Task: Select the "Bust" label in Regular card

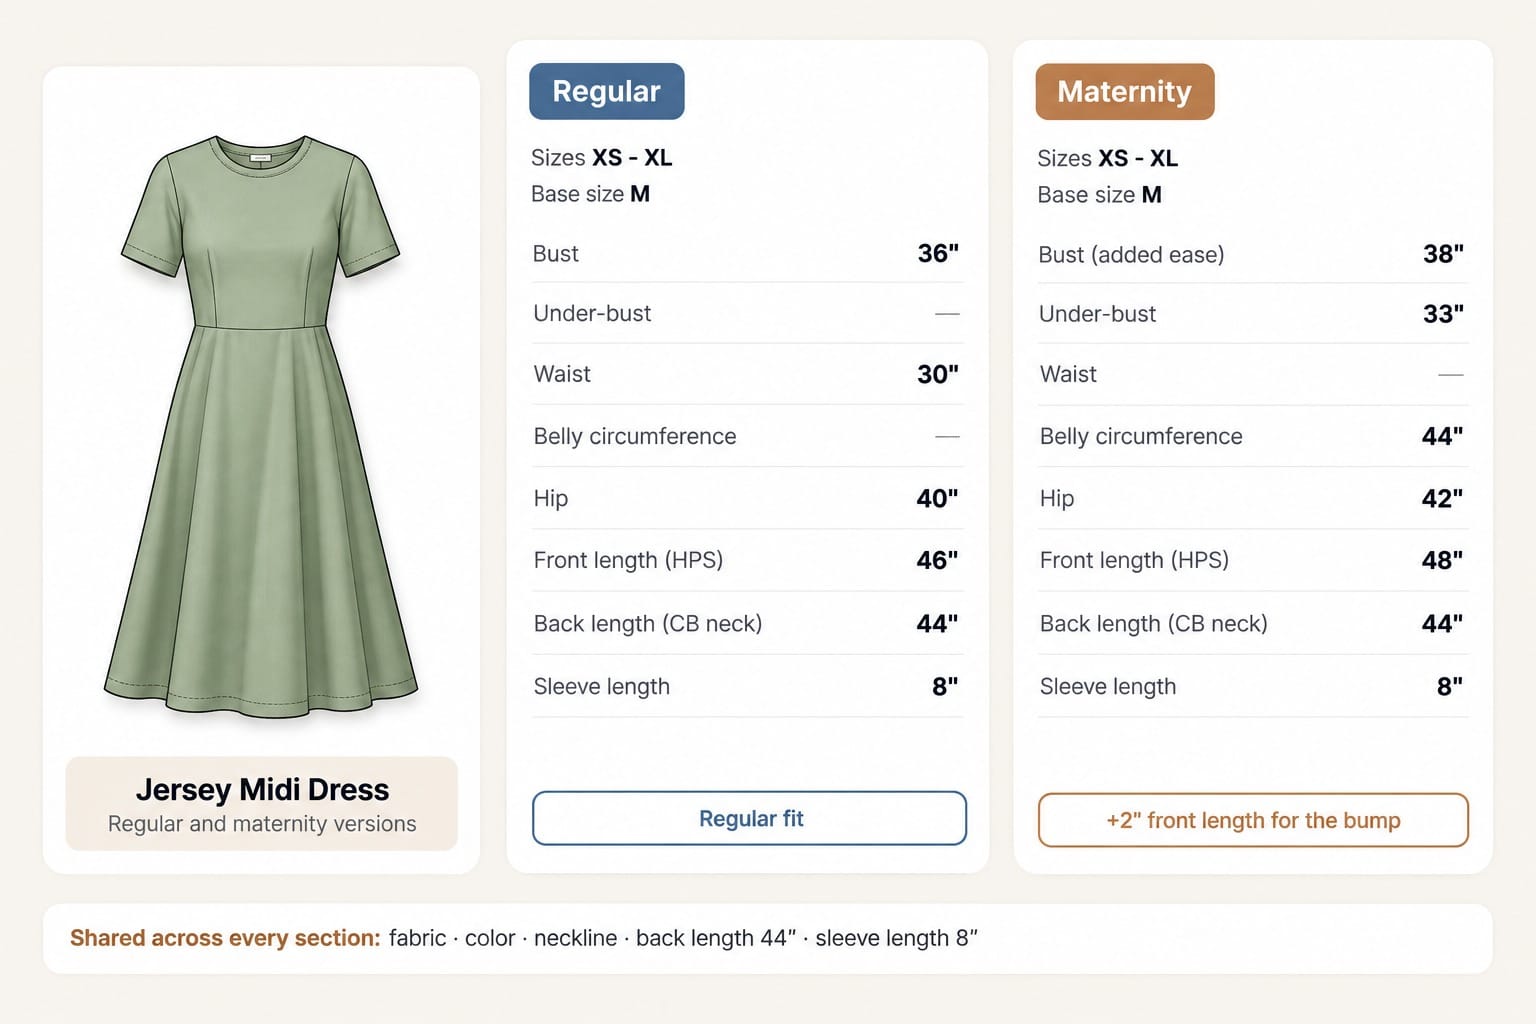Action: (556, 254)
